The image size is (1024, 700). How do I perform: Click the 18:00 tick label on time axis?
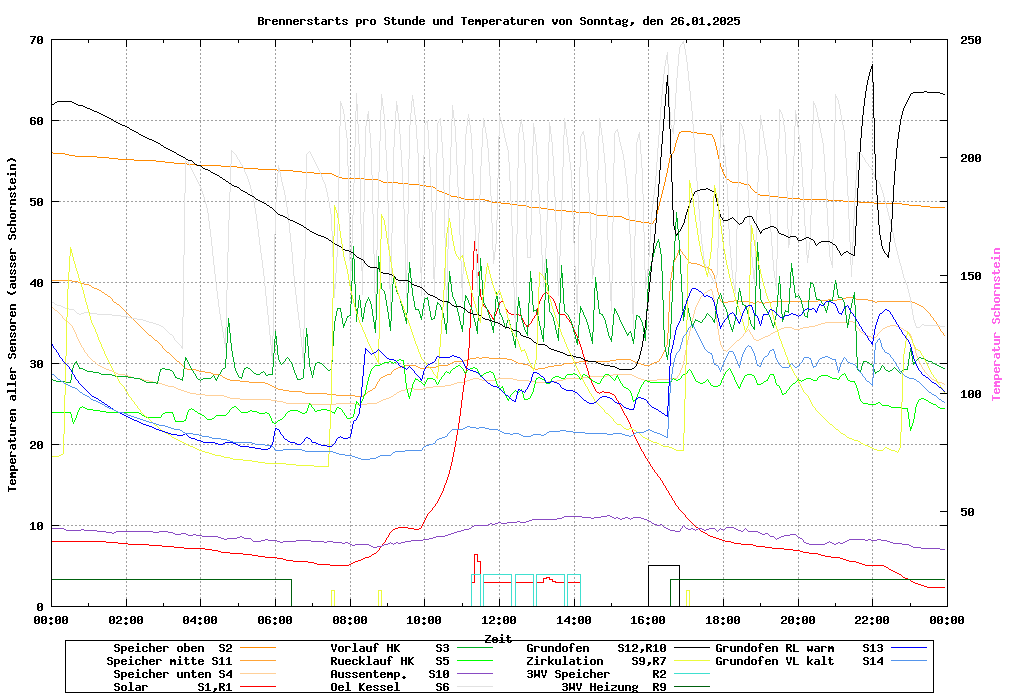pos(722,620)
